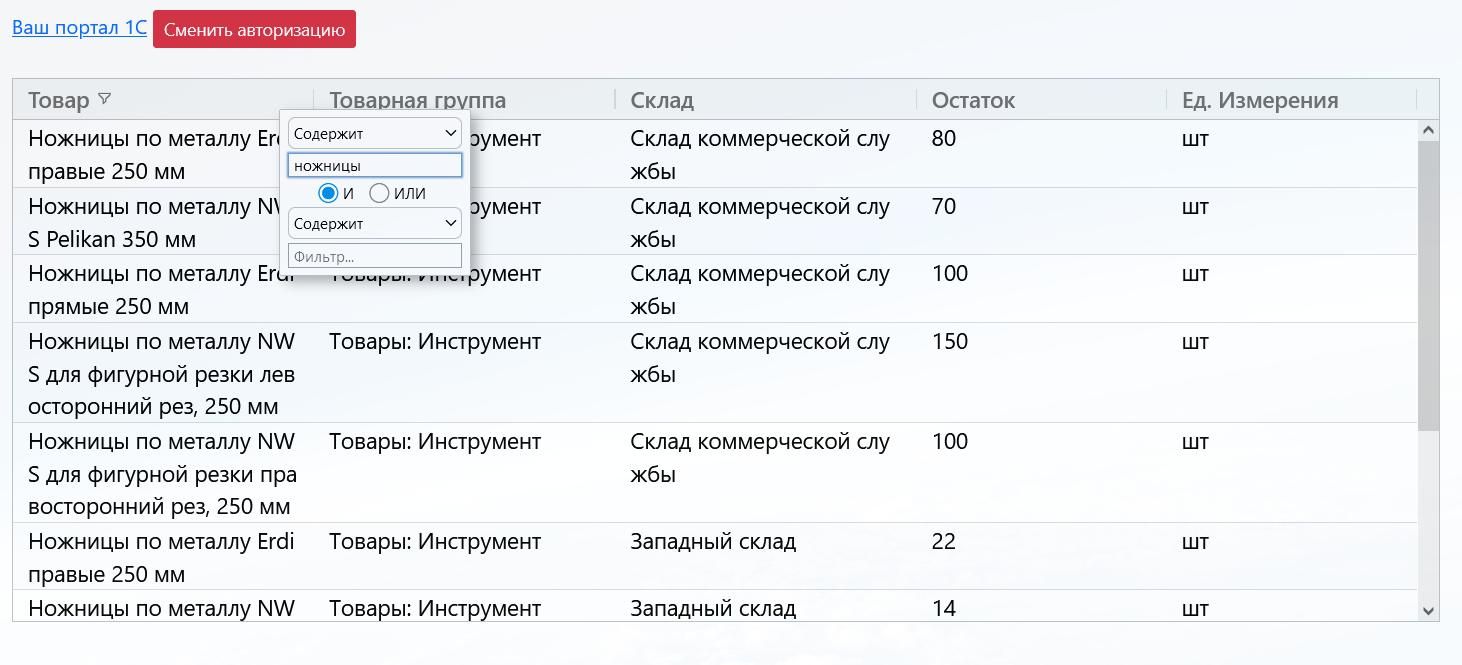Click the Склад column header
The height and width of the screenshot is (665, 1462).
pyautogui.click(x=662, y=100)
